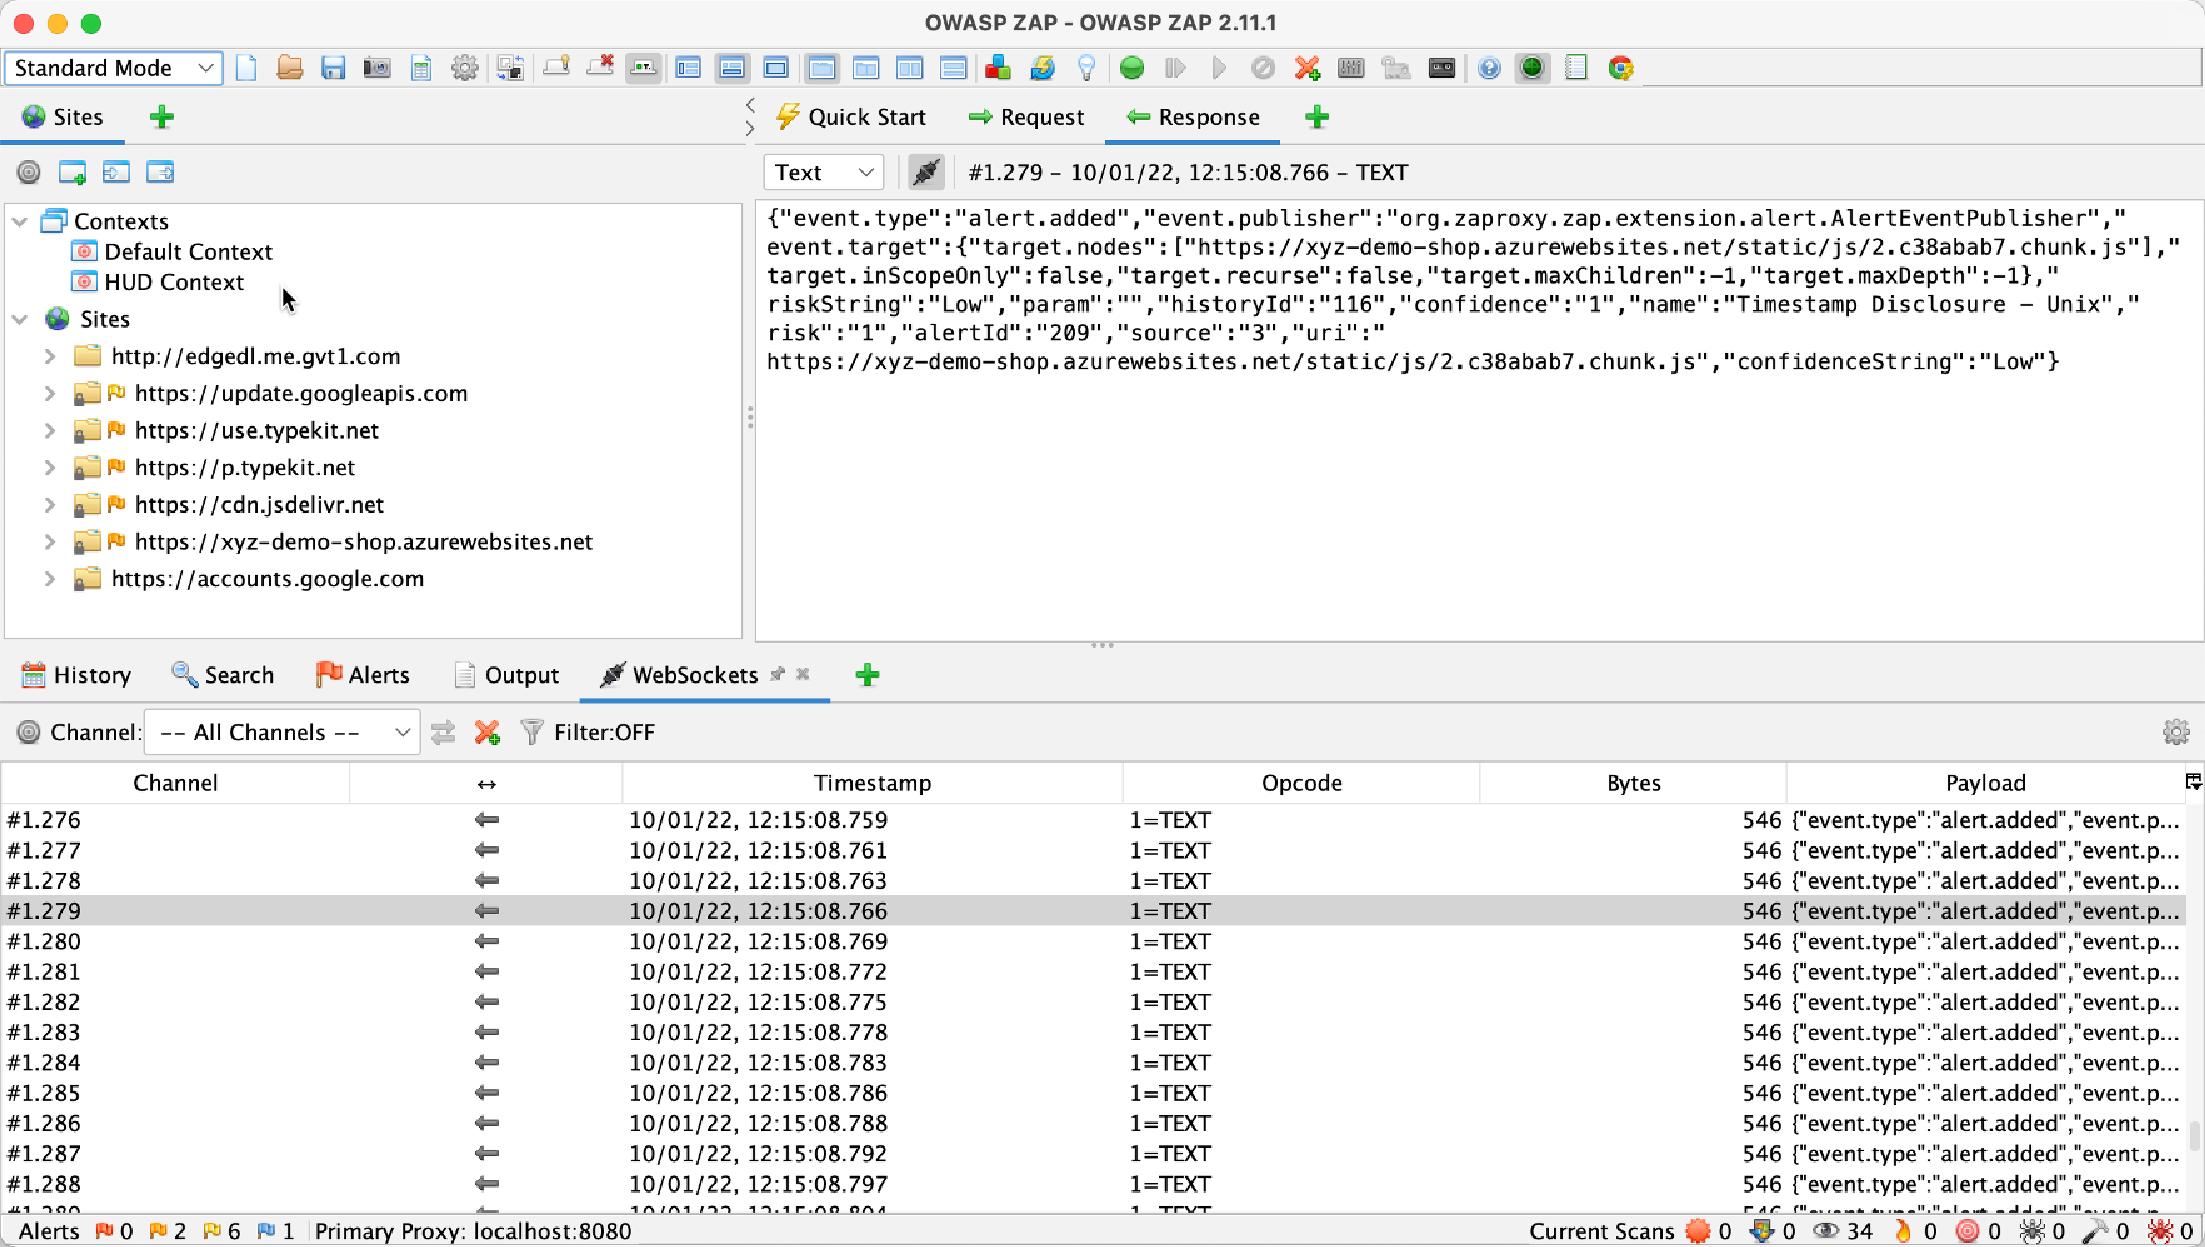Screen dimensions: 2205x1247
Task: Switch to the Quick Start tab
Action: tap(851, 117)
